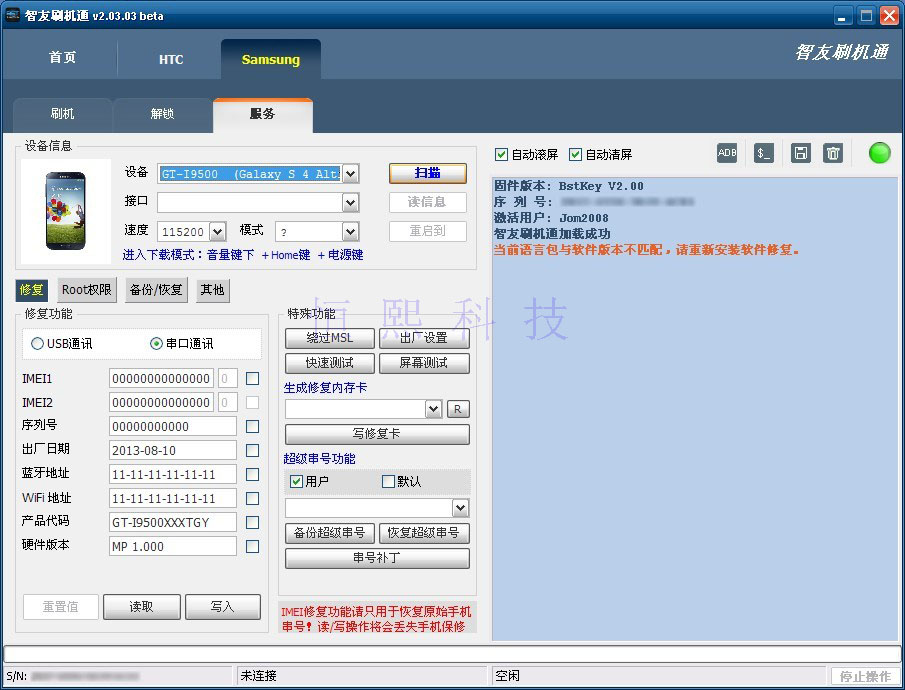The height and width of the screenshot is (690, 905).
Task: Select the 修复 section tab
Action: tap(31, 290)
